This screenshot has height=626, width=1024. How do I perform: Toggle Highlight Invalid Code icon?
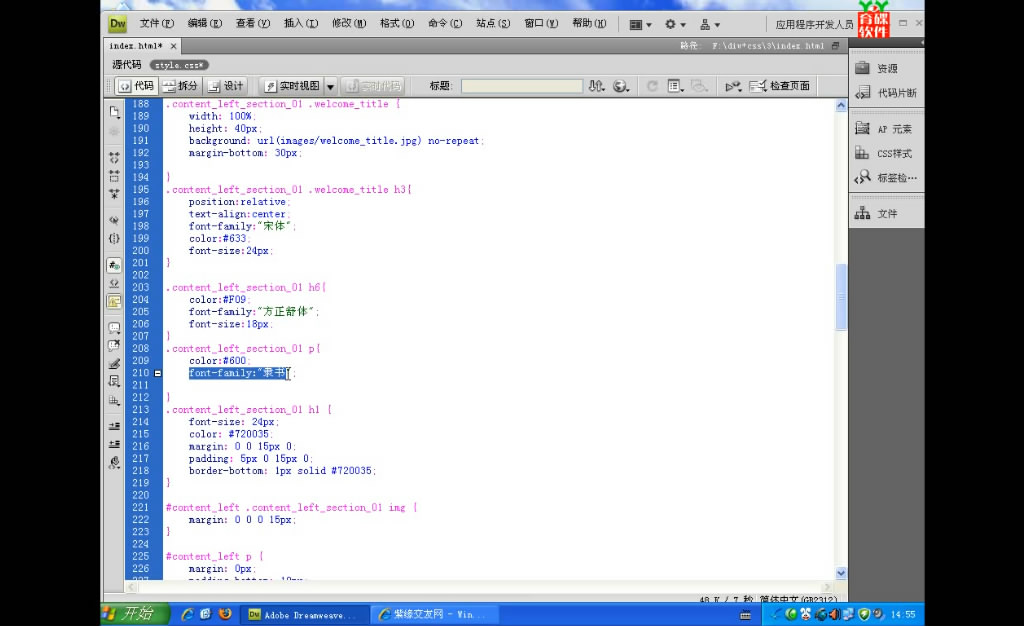pos(114,283)
